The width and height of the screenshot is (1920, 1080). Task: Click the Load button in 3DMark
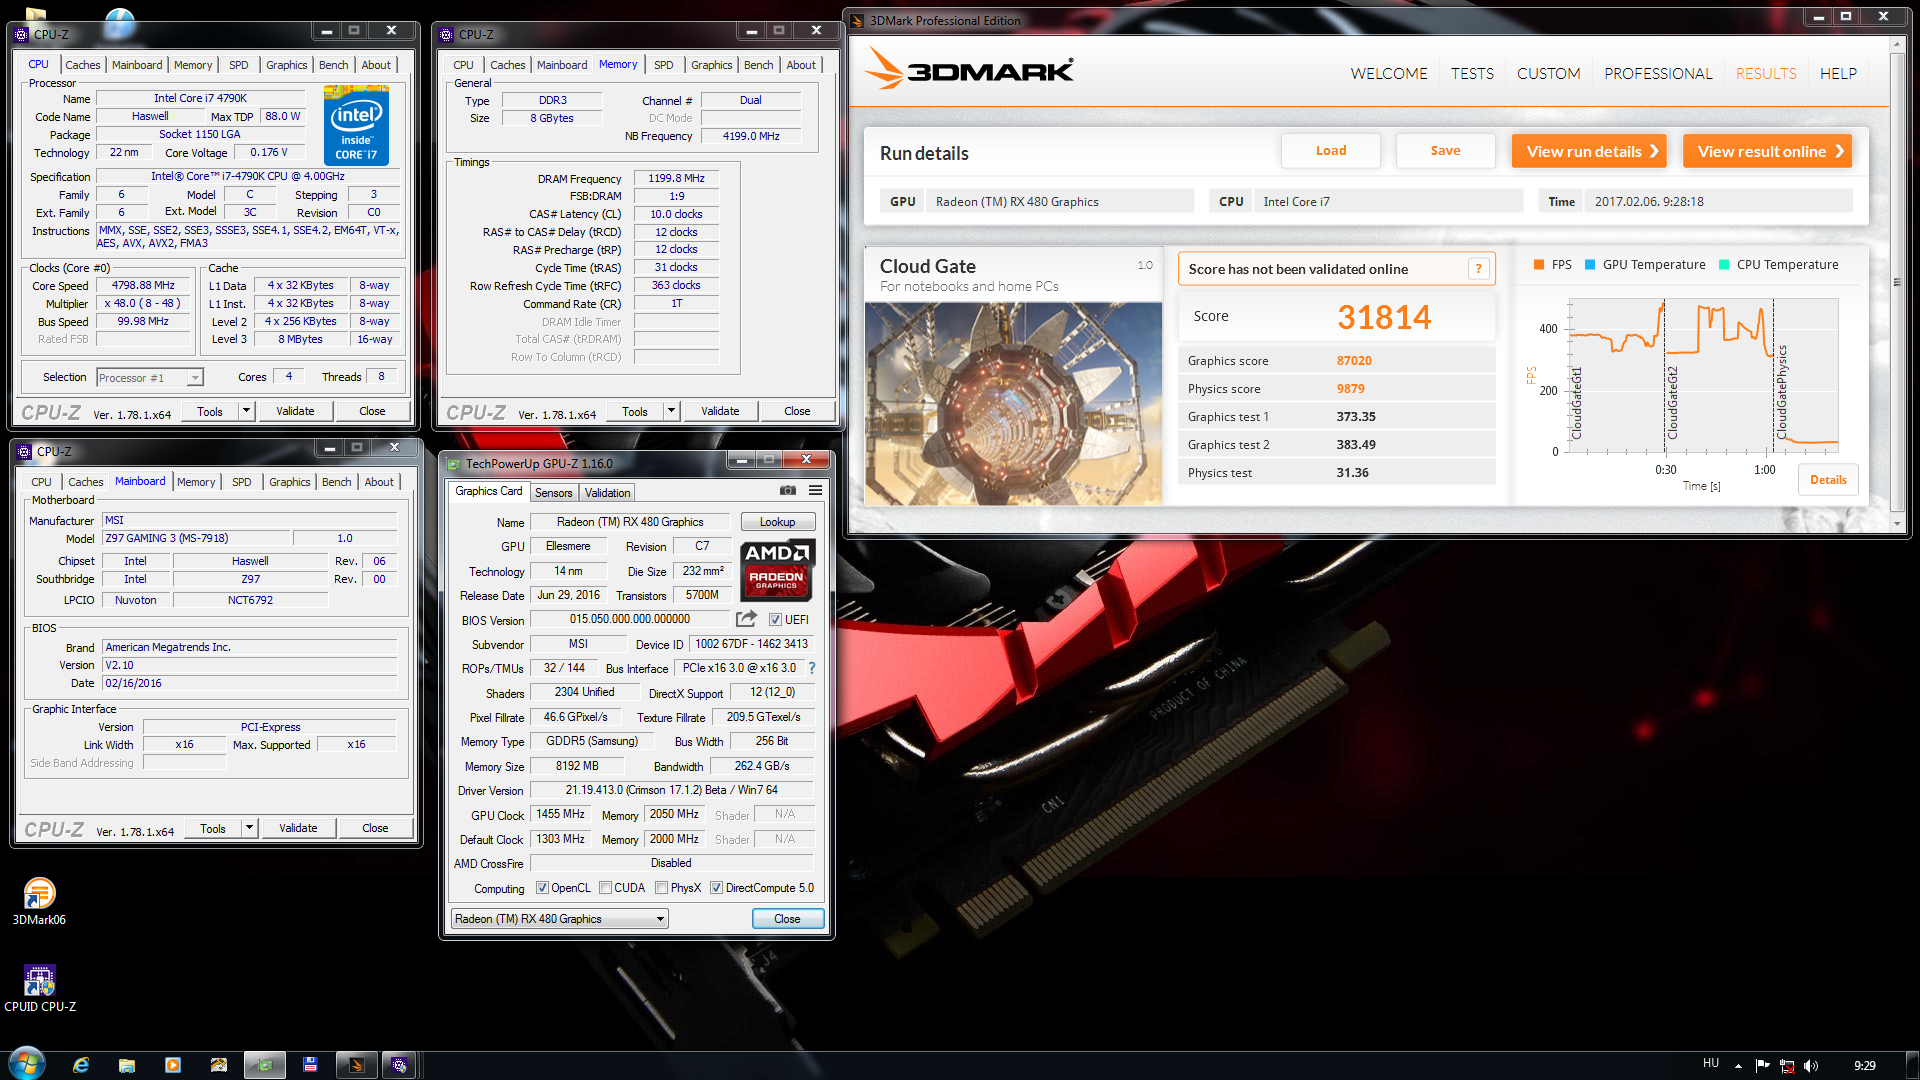pyautogui.click(x=1331, y=151)
